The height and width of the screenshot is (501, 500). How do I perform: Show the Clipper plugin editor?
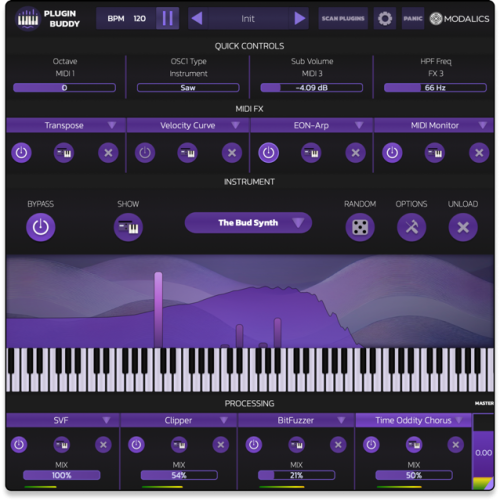[x=179, y=445]
